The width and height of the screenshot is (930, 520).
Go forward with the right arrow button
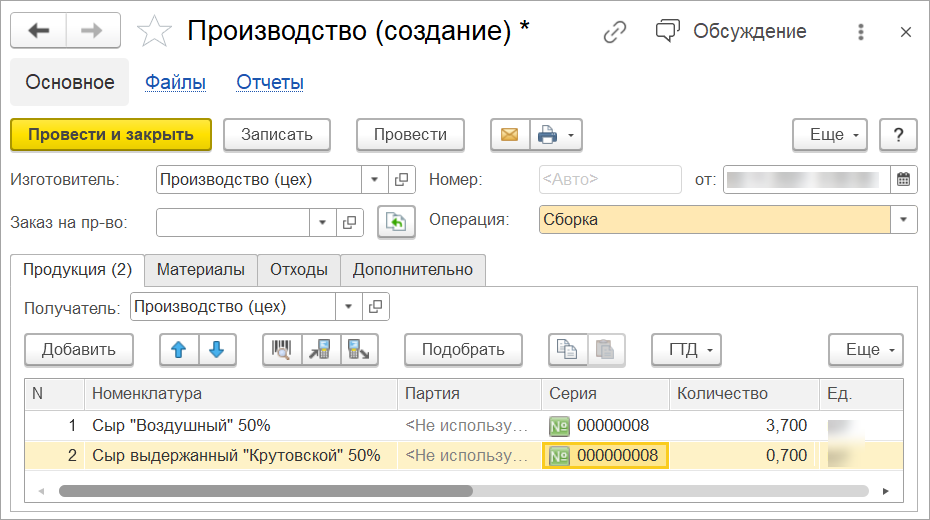tap(93, 31)
